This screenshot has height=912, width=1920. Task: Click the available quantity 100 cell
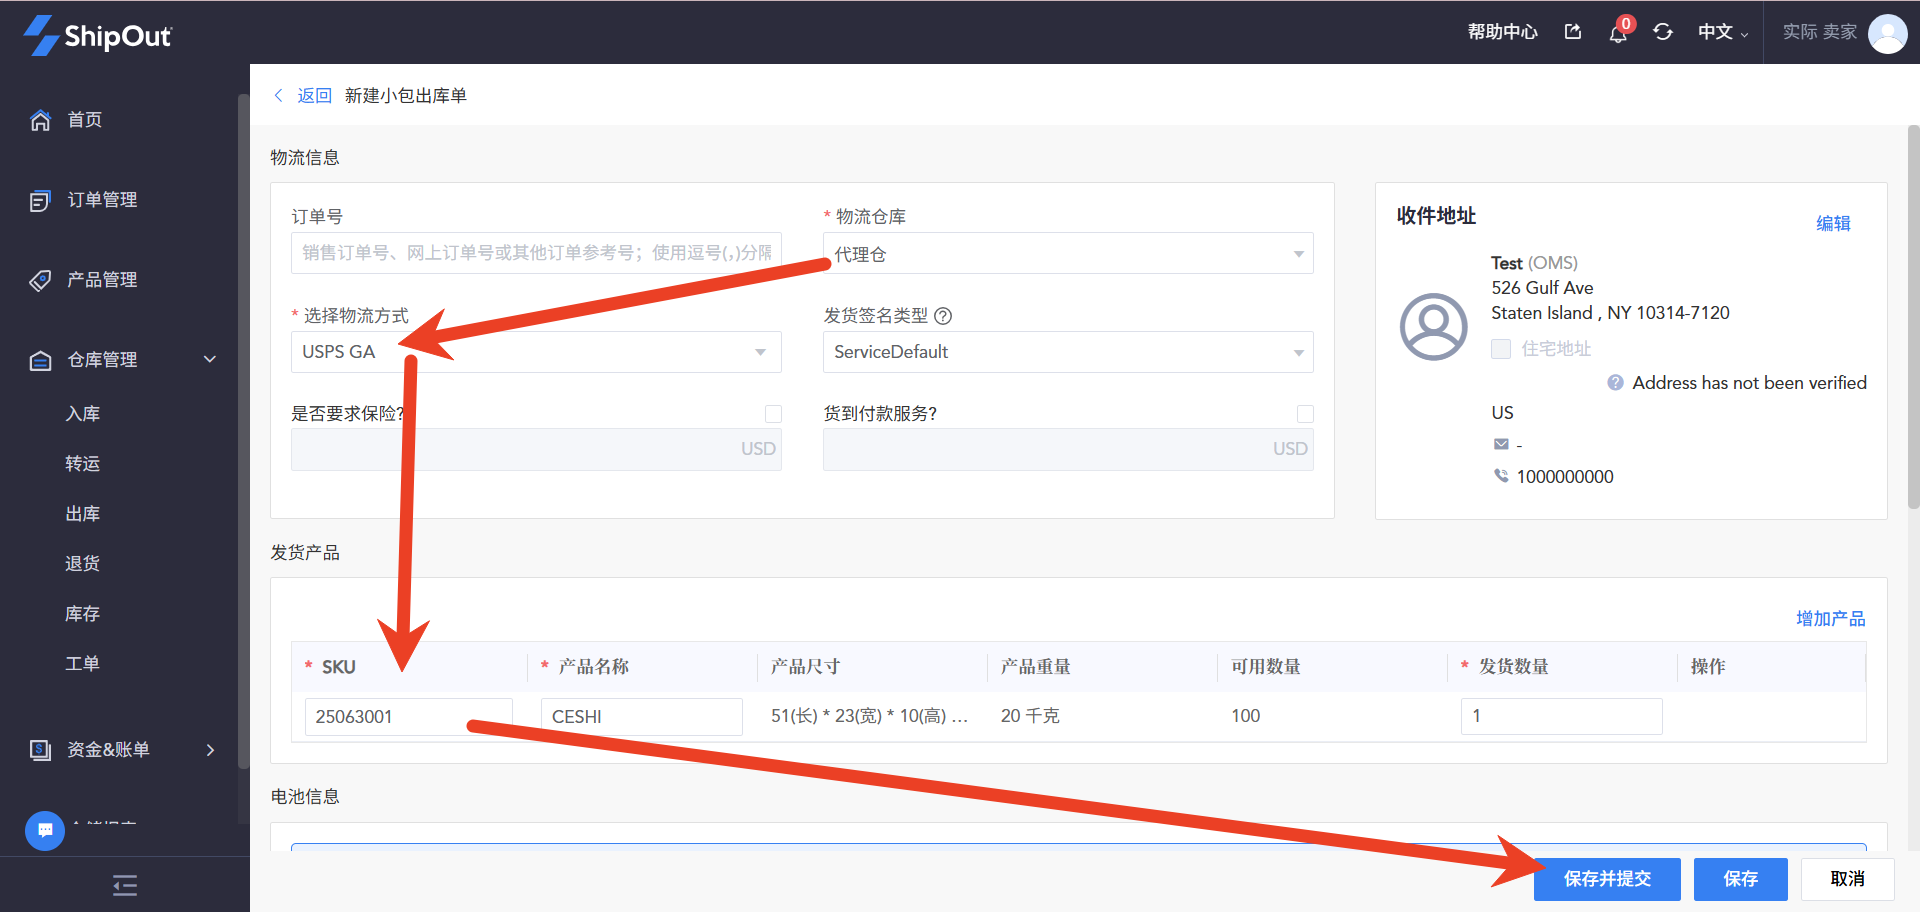pyautogui.click(x=1245, y=716)
